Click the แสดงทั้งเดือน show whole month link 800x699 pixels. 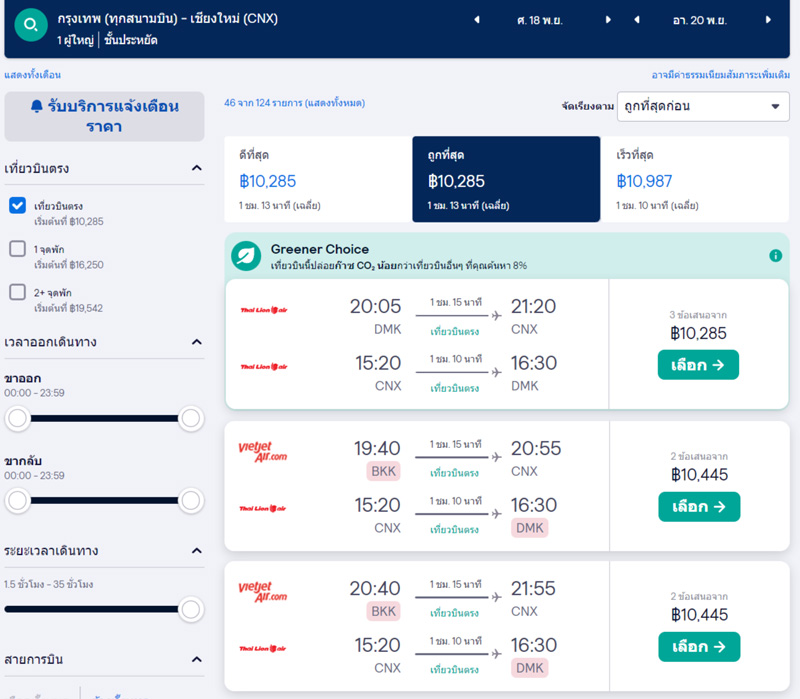coord(33,75)
